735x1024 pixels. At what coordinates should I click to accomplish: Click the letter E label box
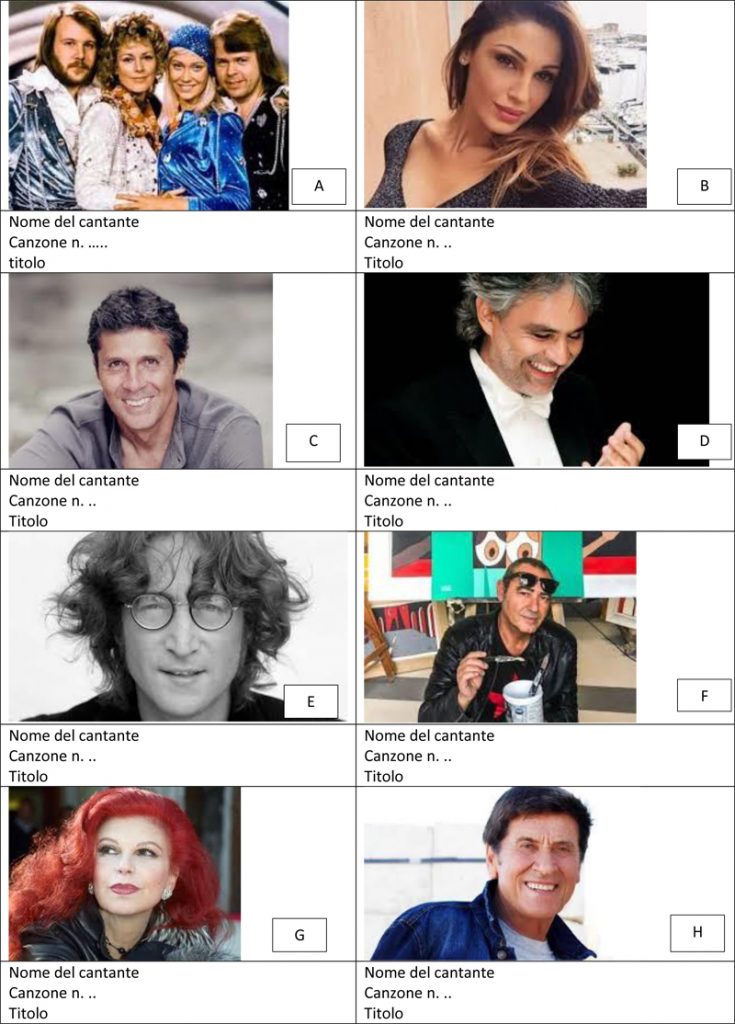(x=311, y=702)
